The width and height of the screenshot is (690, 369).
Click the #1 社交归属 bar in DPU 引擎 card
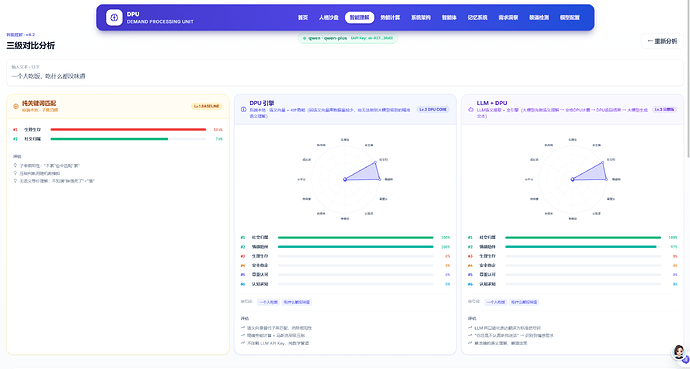pos(356,237)
